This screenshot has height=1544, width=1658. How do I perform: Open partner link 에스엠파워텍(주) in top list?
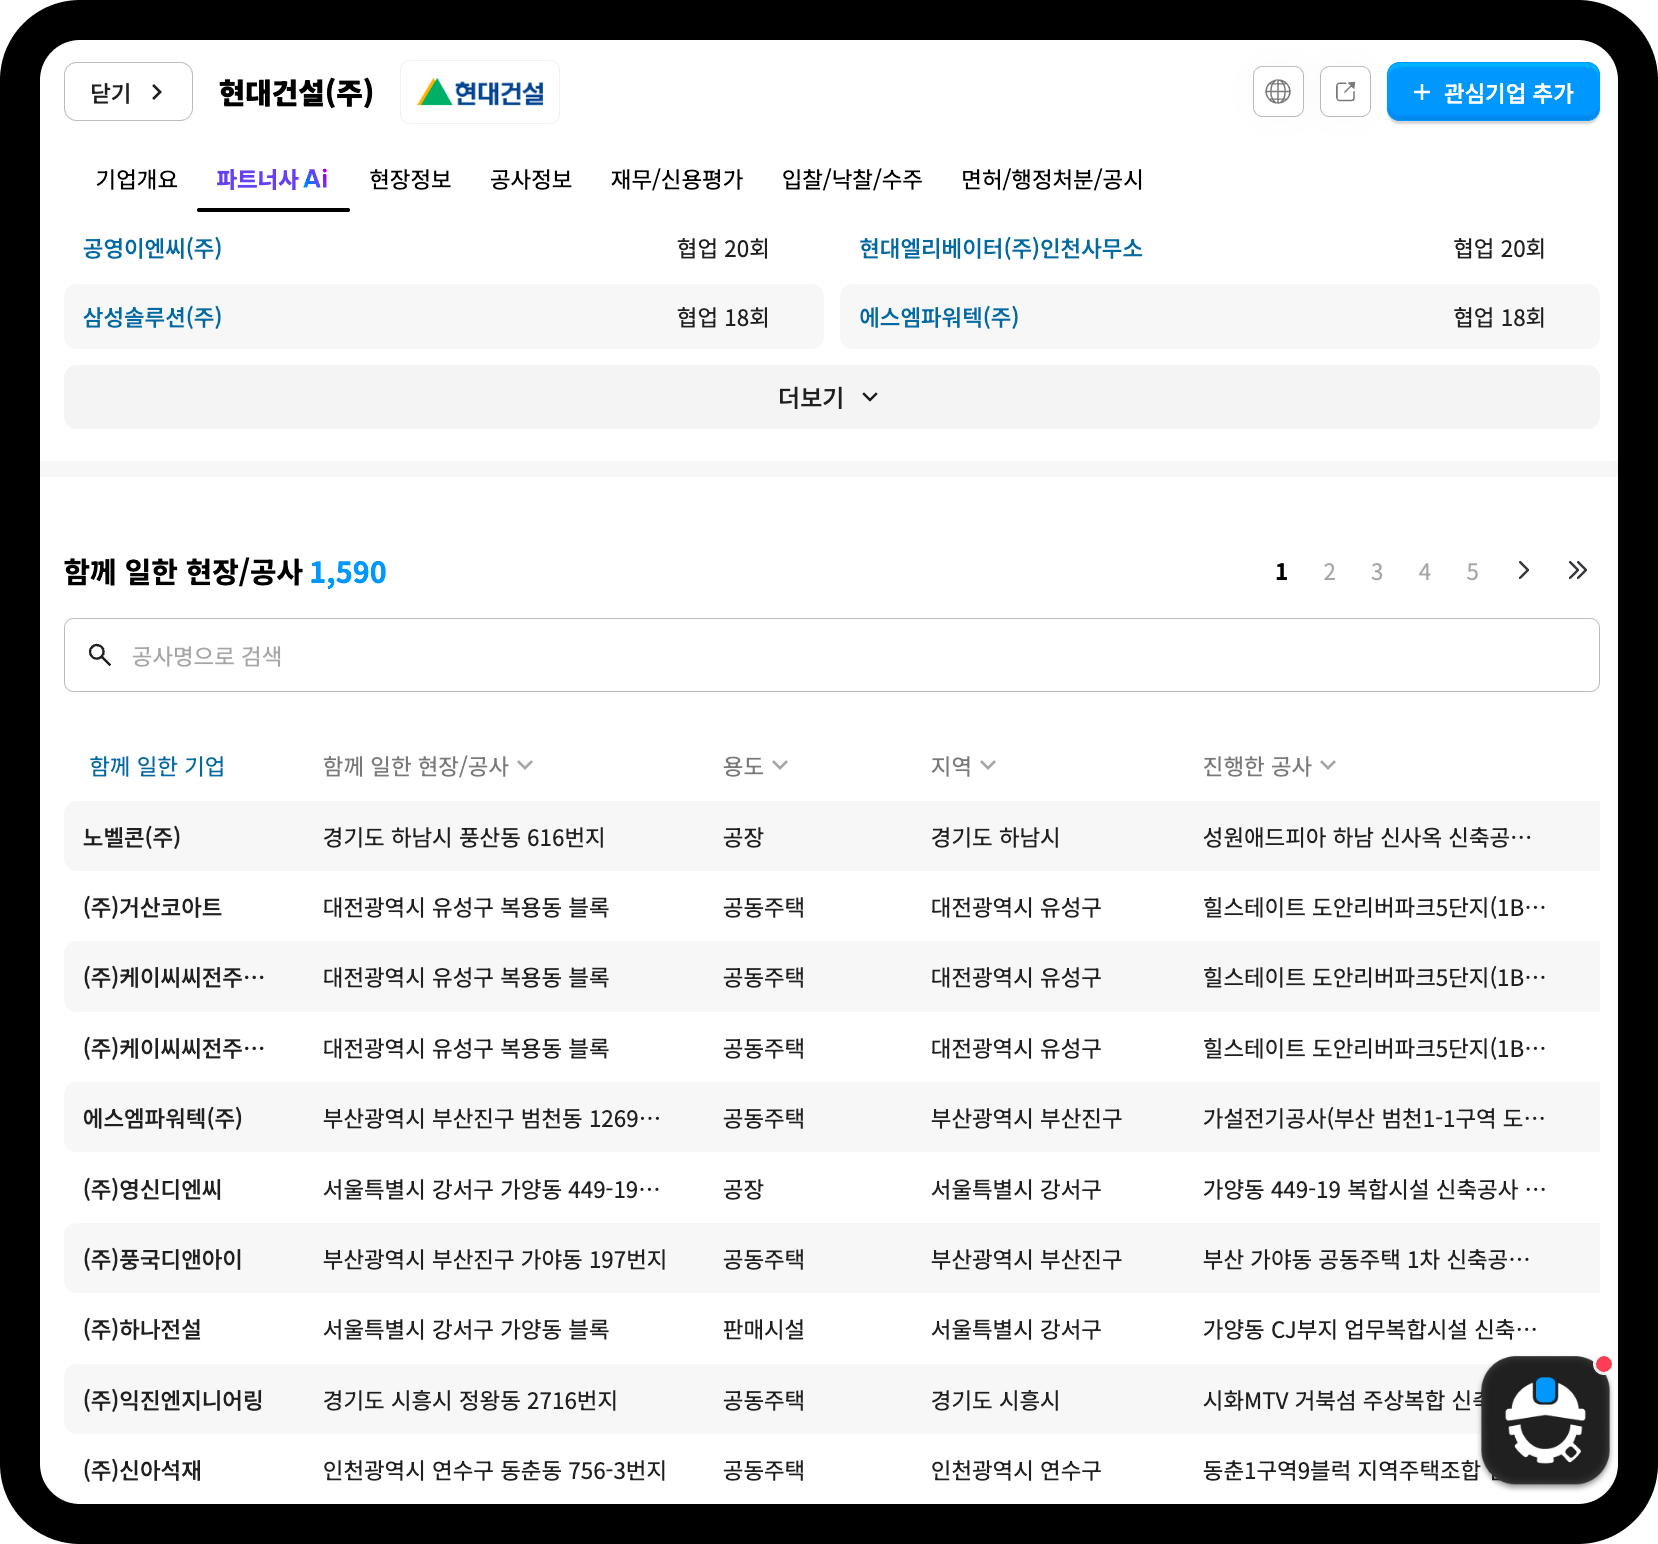point(939,317)
